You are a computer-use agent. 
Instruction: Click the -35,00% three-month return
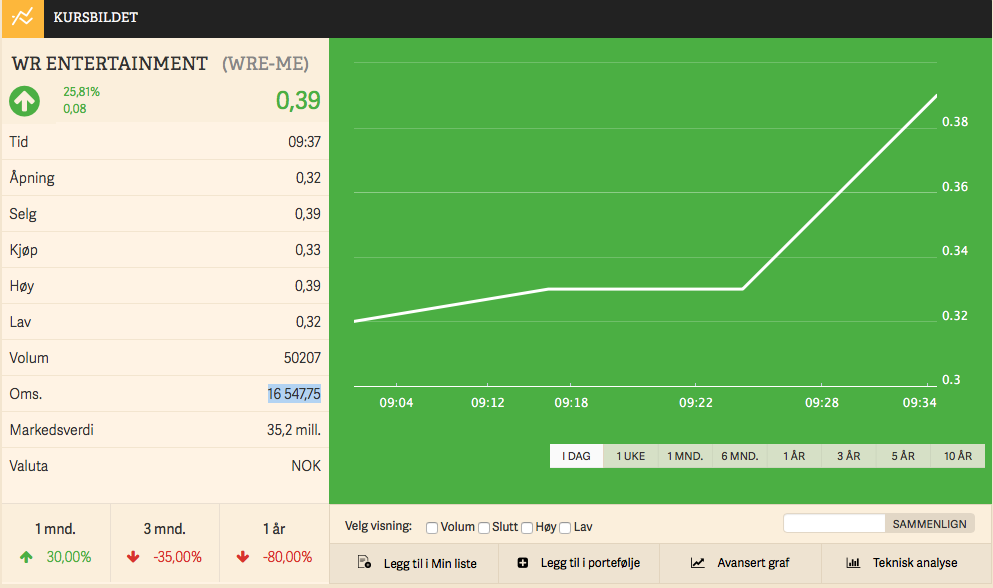(177, 557)
